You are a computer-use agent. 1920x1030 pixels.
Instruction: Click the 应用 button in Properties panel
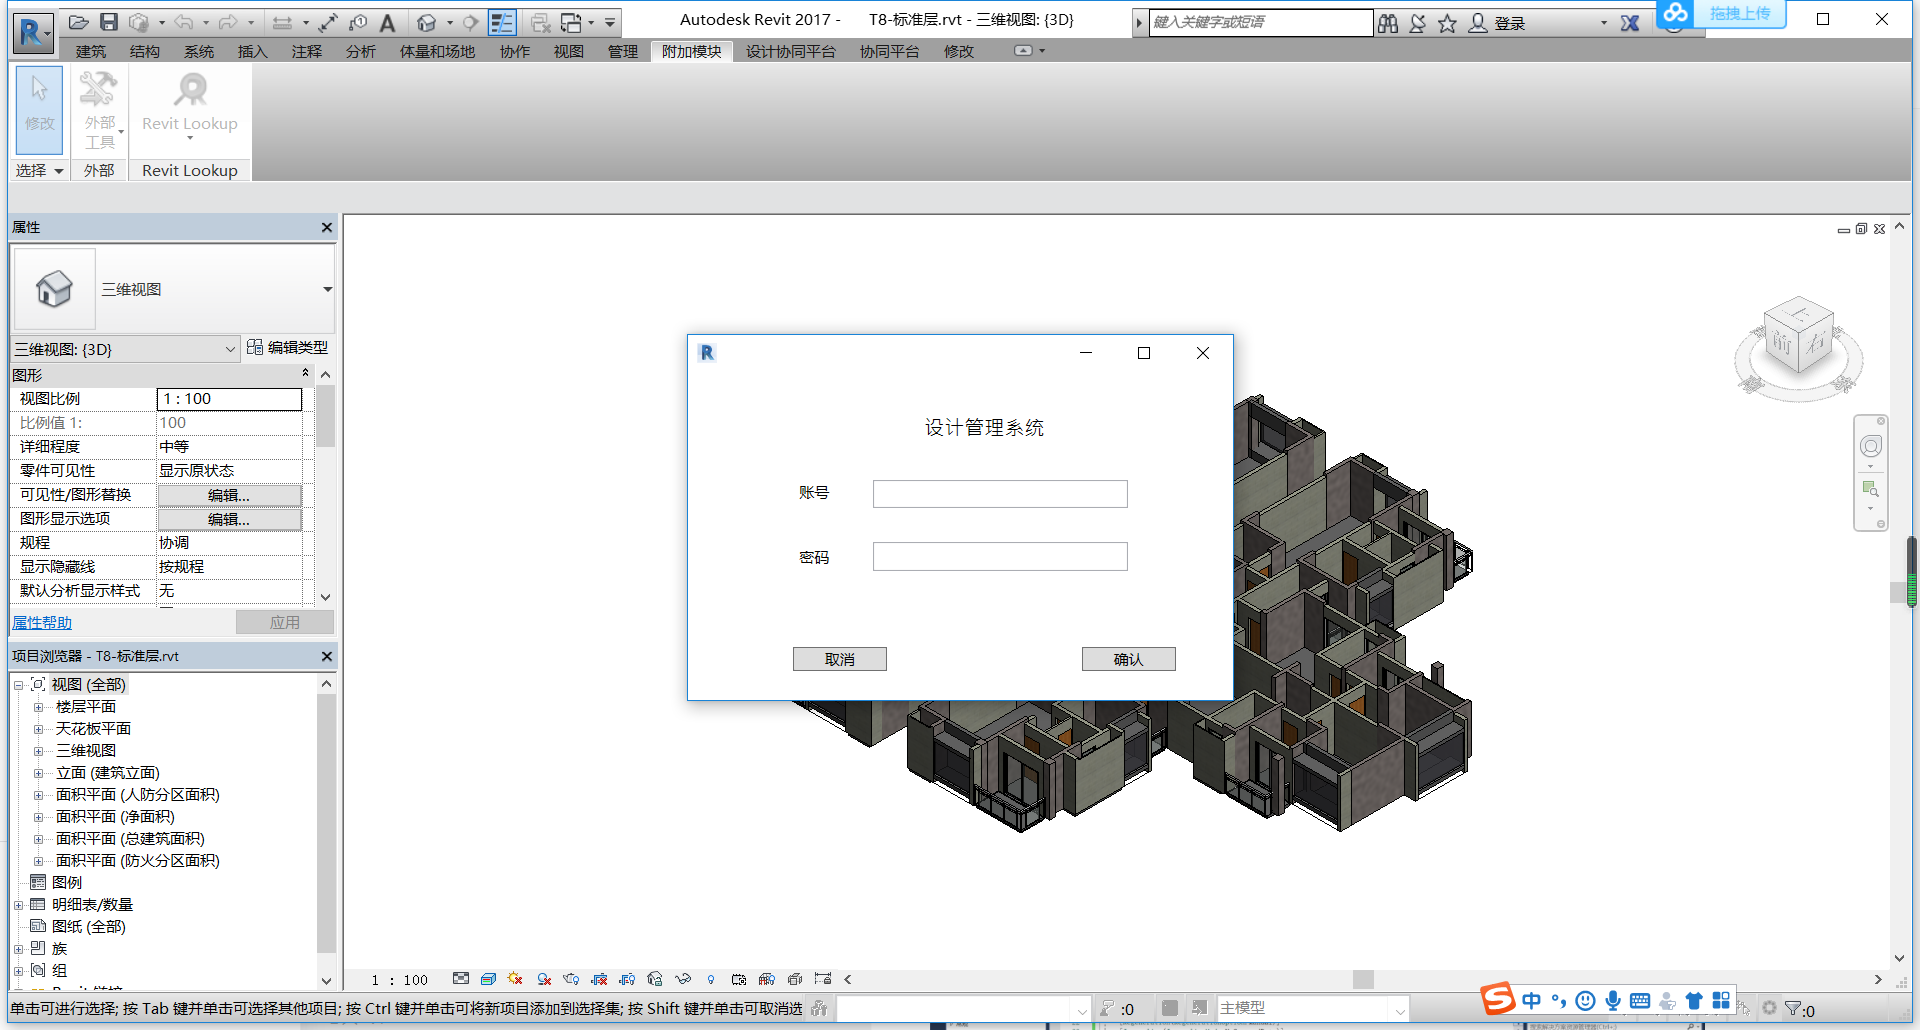(284, 621)
